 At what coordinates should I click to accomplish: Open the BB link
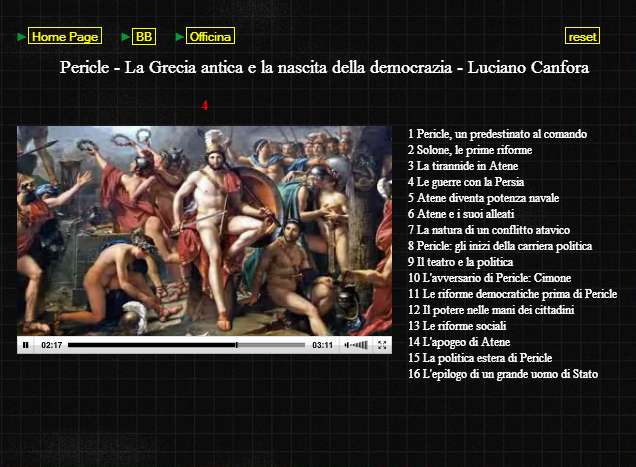click(x=144, y=37)
